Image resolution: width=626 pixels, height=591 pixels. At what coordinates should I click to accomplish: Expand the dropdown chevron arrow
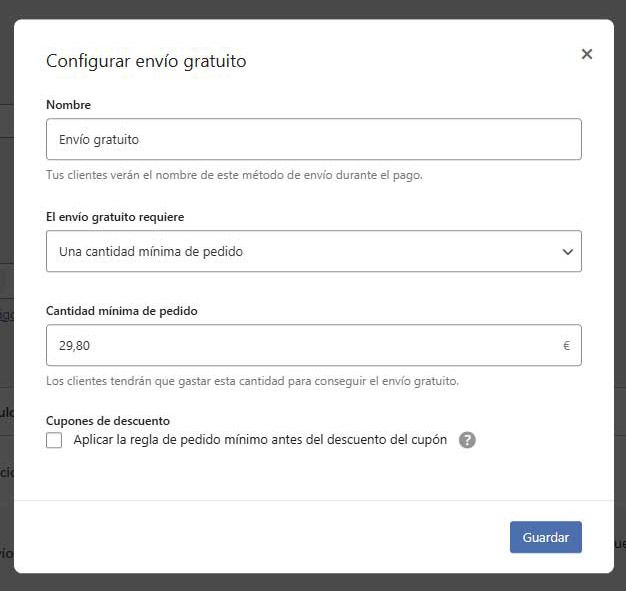coord(567,252)
